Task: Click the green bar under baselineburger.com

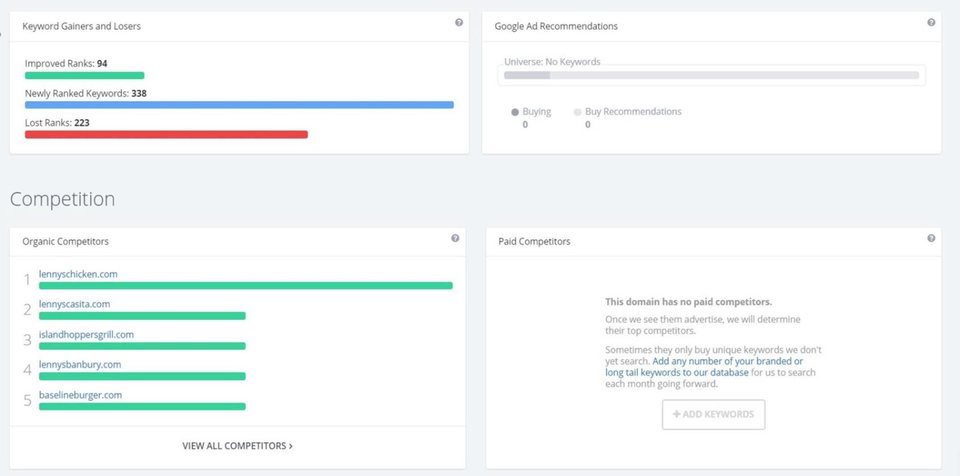Action: coord(142,407)
